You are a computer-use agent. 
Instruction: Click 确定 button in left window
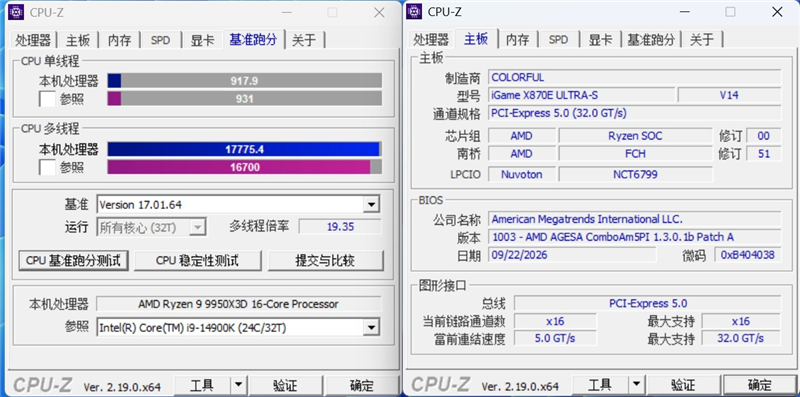pyautogui.click(x=362, y=385)
